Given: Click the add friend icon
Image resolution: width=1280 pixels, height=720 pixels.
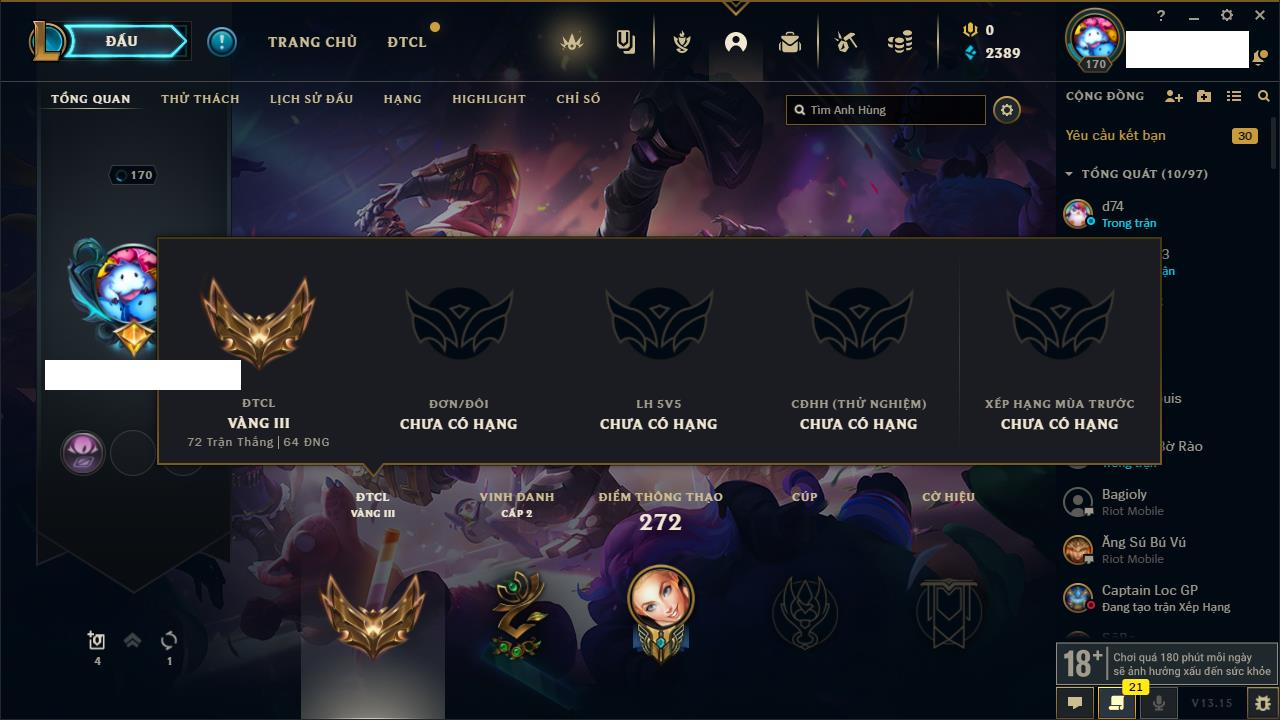Looking at the screenshot, I should [x=1174, y=96].
